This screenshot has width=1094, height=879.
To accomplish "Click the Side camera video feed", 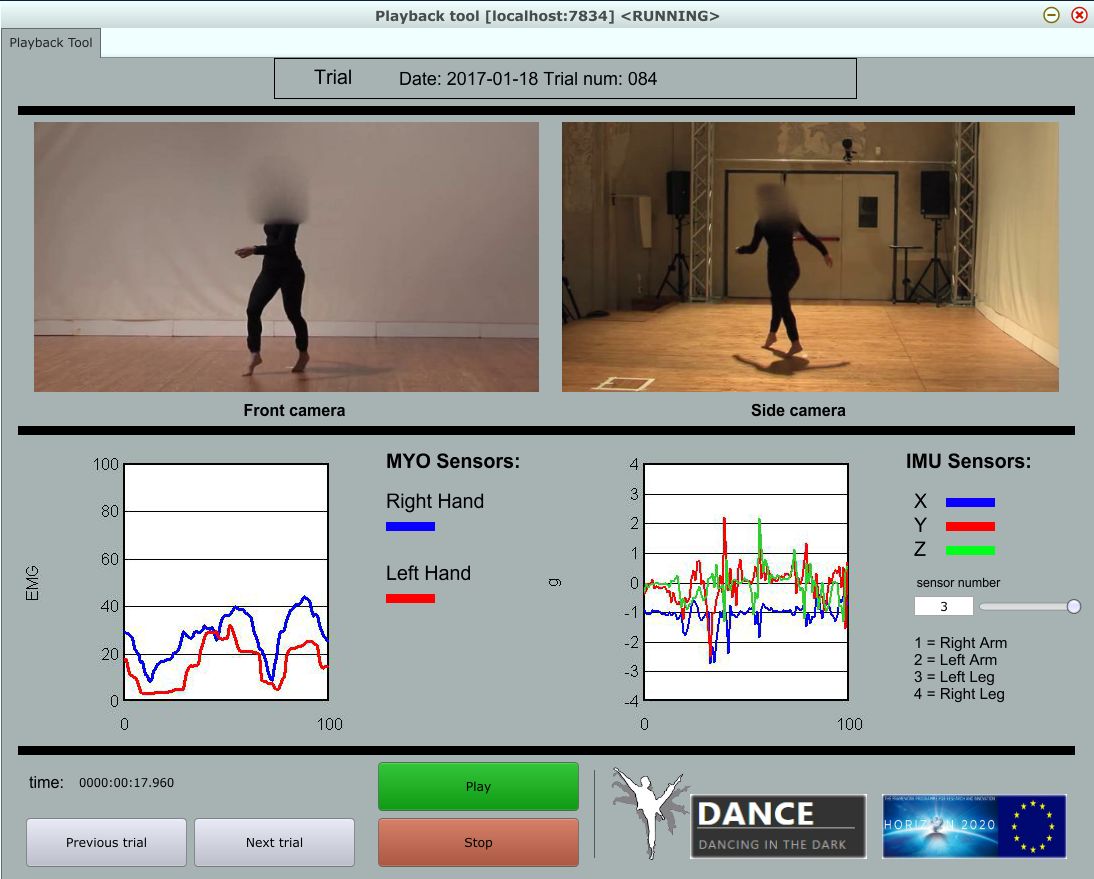I will pos(810,255).
